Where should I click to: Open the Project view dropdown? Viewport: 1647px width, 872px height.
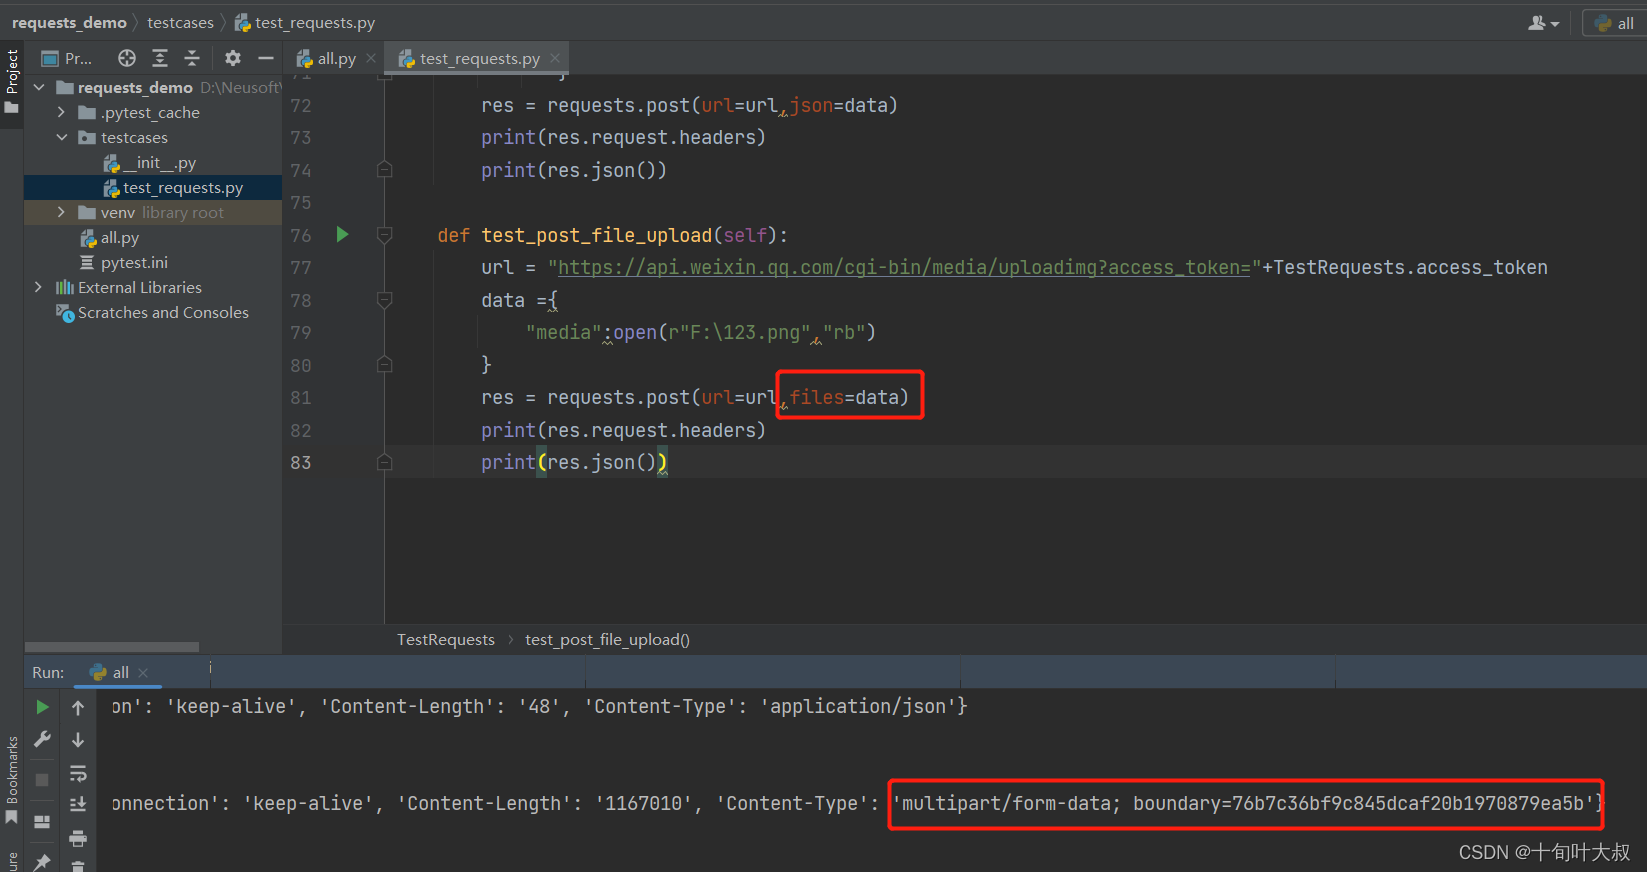[x=66, y=58]
